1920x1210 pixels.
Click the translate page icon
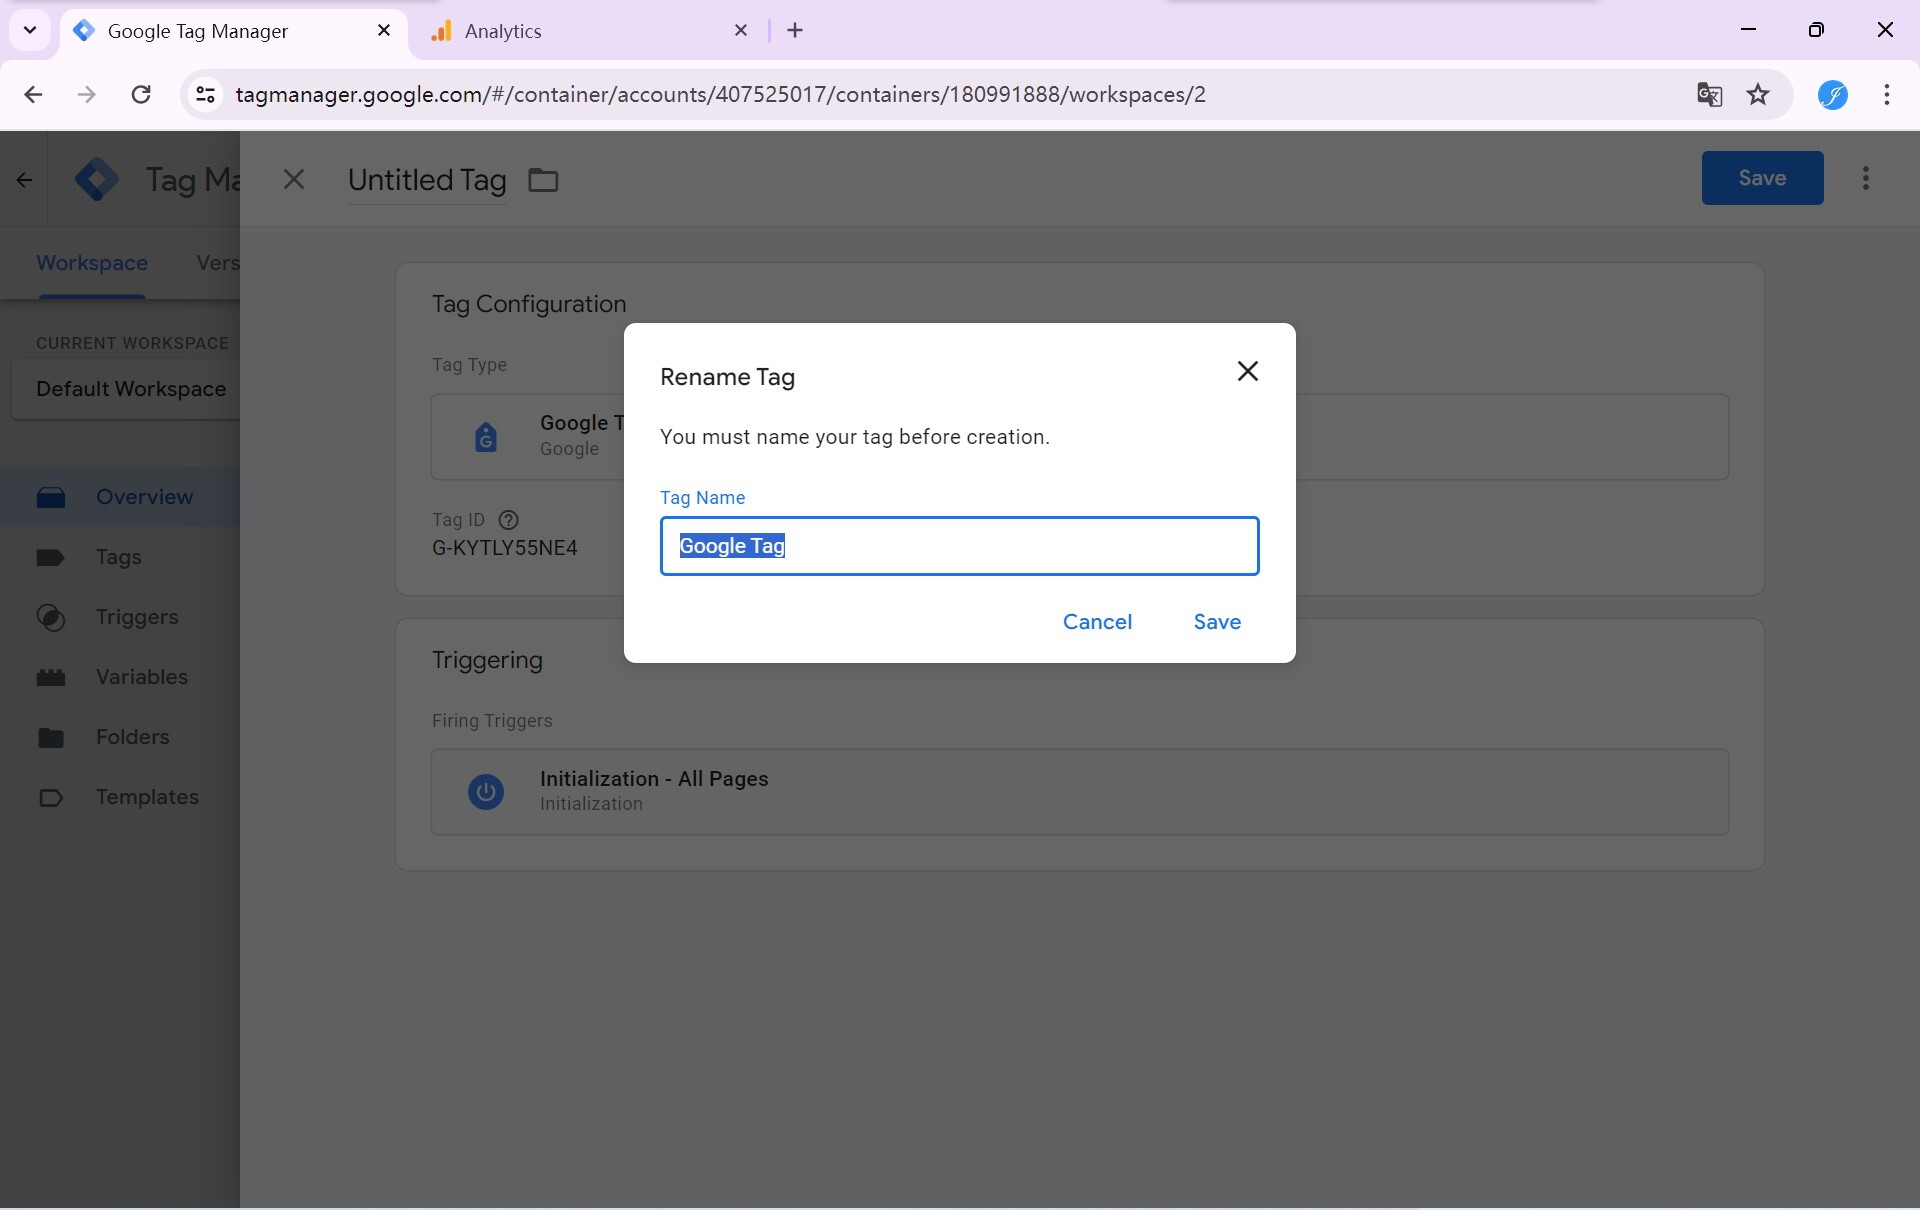[x=1709, y=95]
